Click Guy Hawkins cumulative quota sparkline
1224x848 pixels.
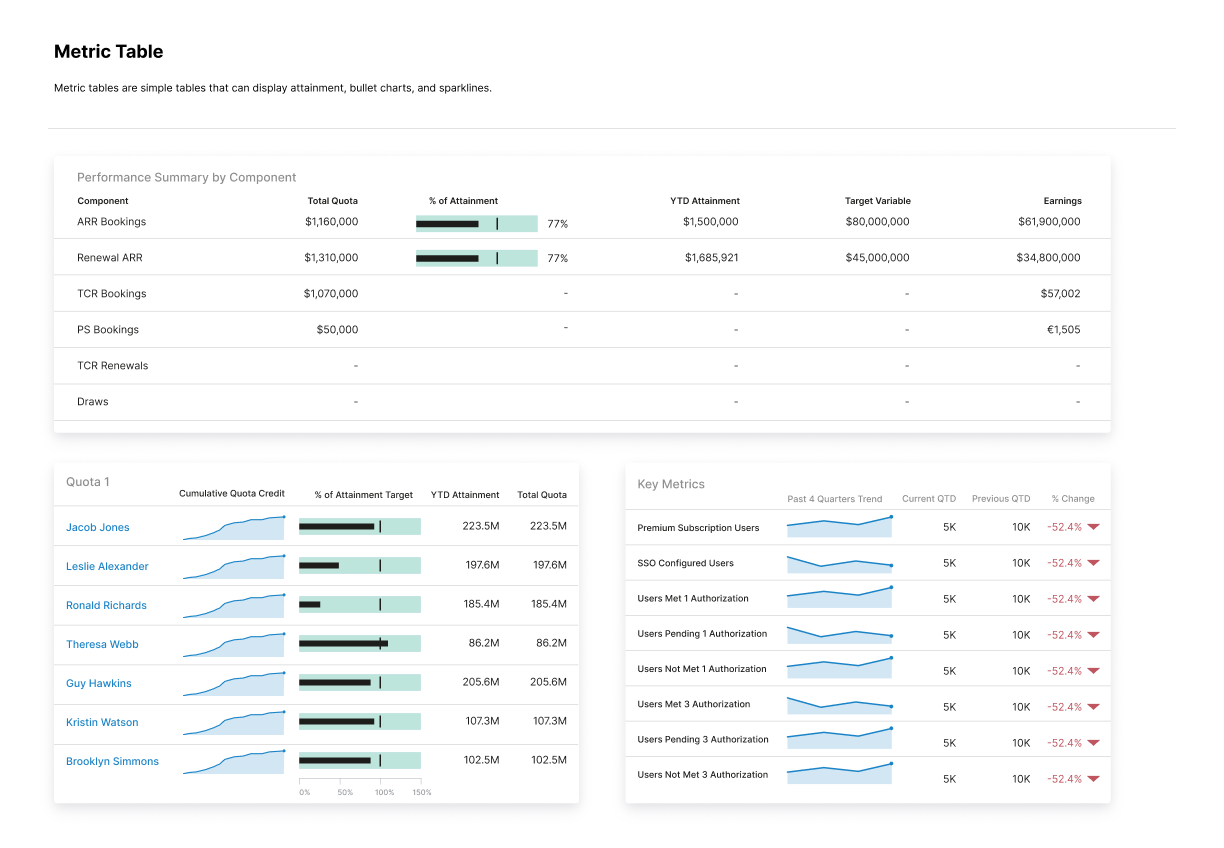tap(234, 684)
